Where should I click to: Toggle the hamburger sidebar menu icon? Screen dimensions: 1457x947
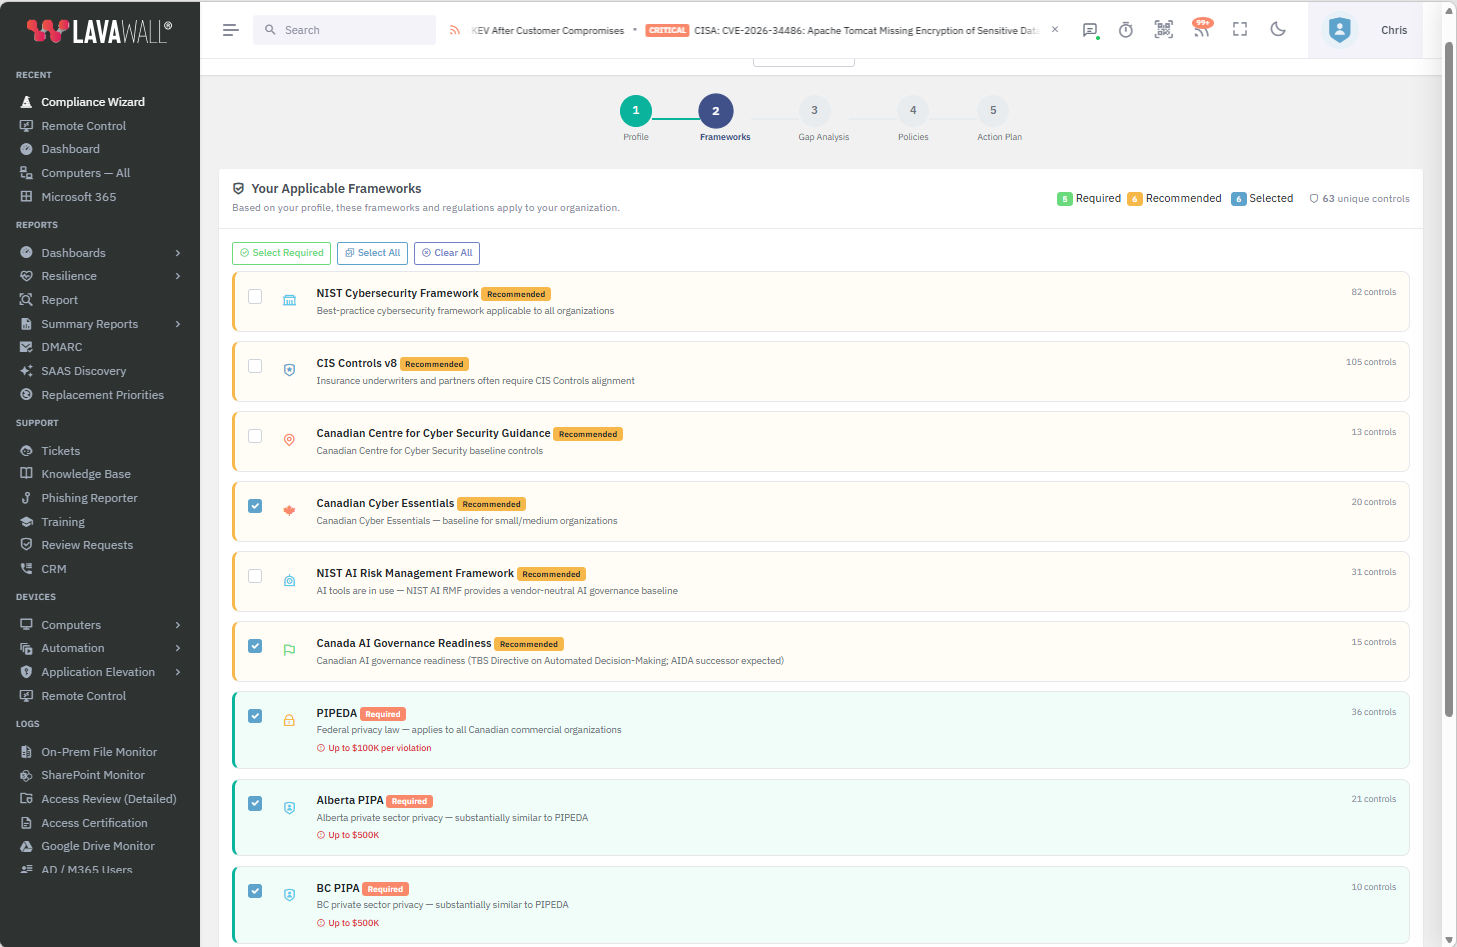click(230, 30)
